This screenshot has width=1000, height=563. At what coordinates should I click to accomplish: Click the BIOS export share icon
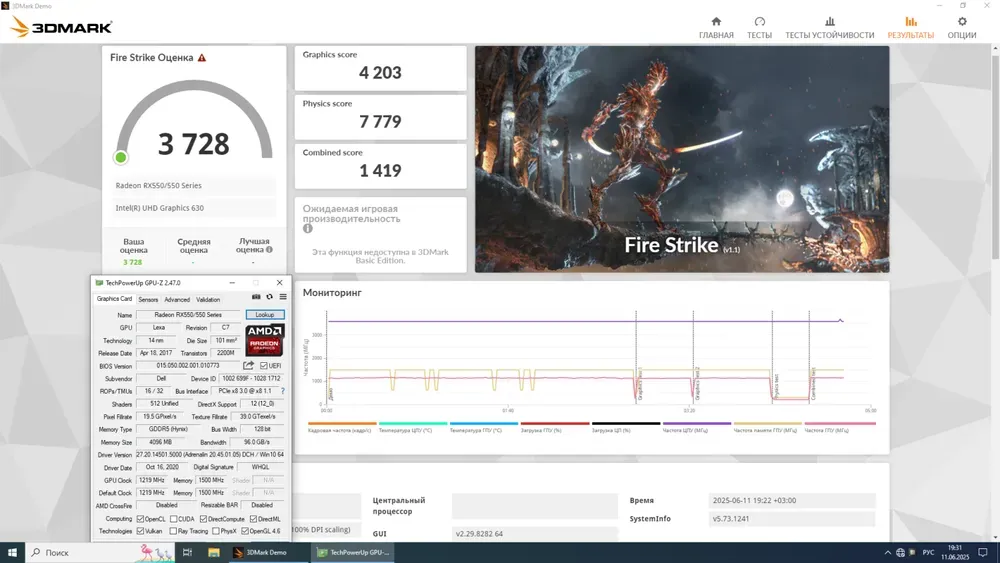tap(248, 366)
